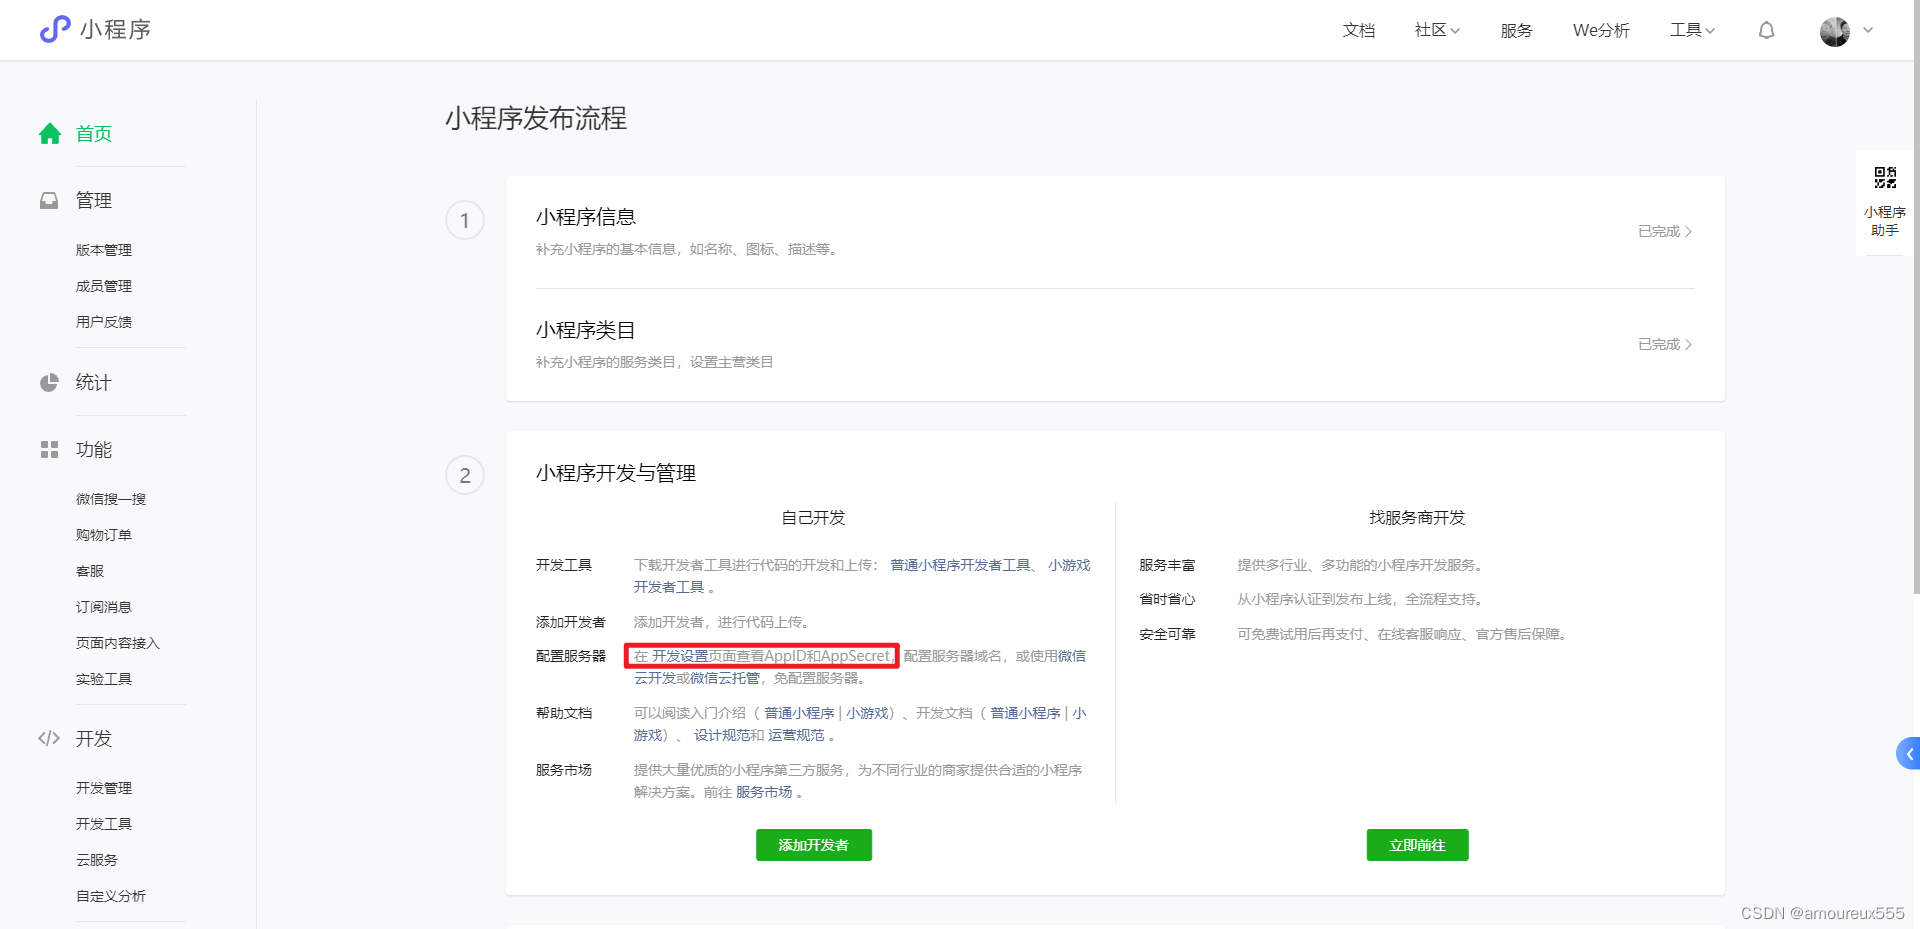
Task: Open the 开发 development icon
Action: (50, 738)
